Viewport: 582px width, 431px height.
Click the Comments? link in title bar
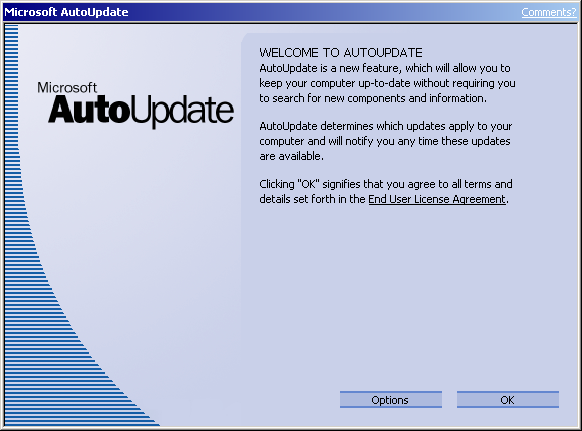pyautogui.click(x=549, y=12)
